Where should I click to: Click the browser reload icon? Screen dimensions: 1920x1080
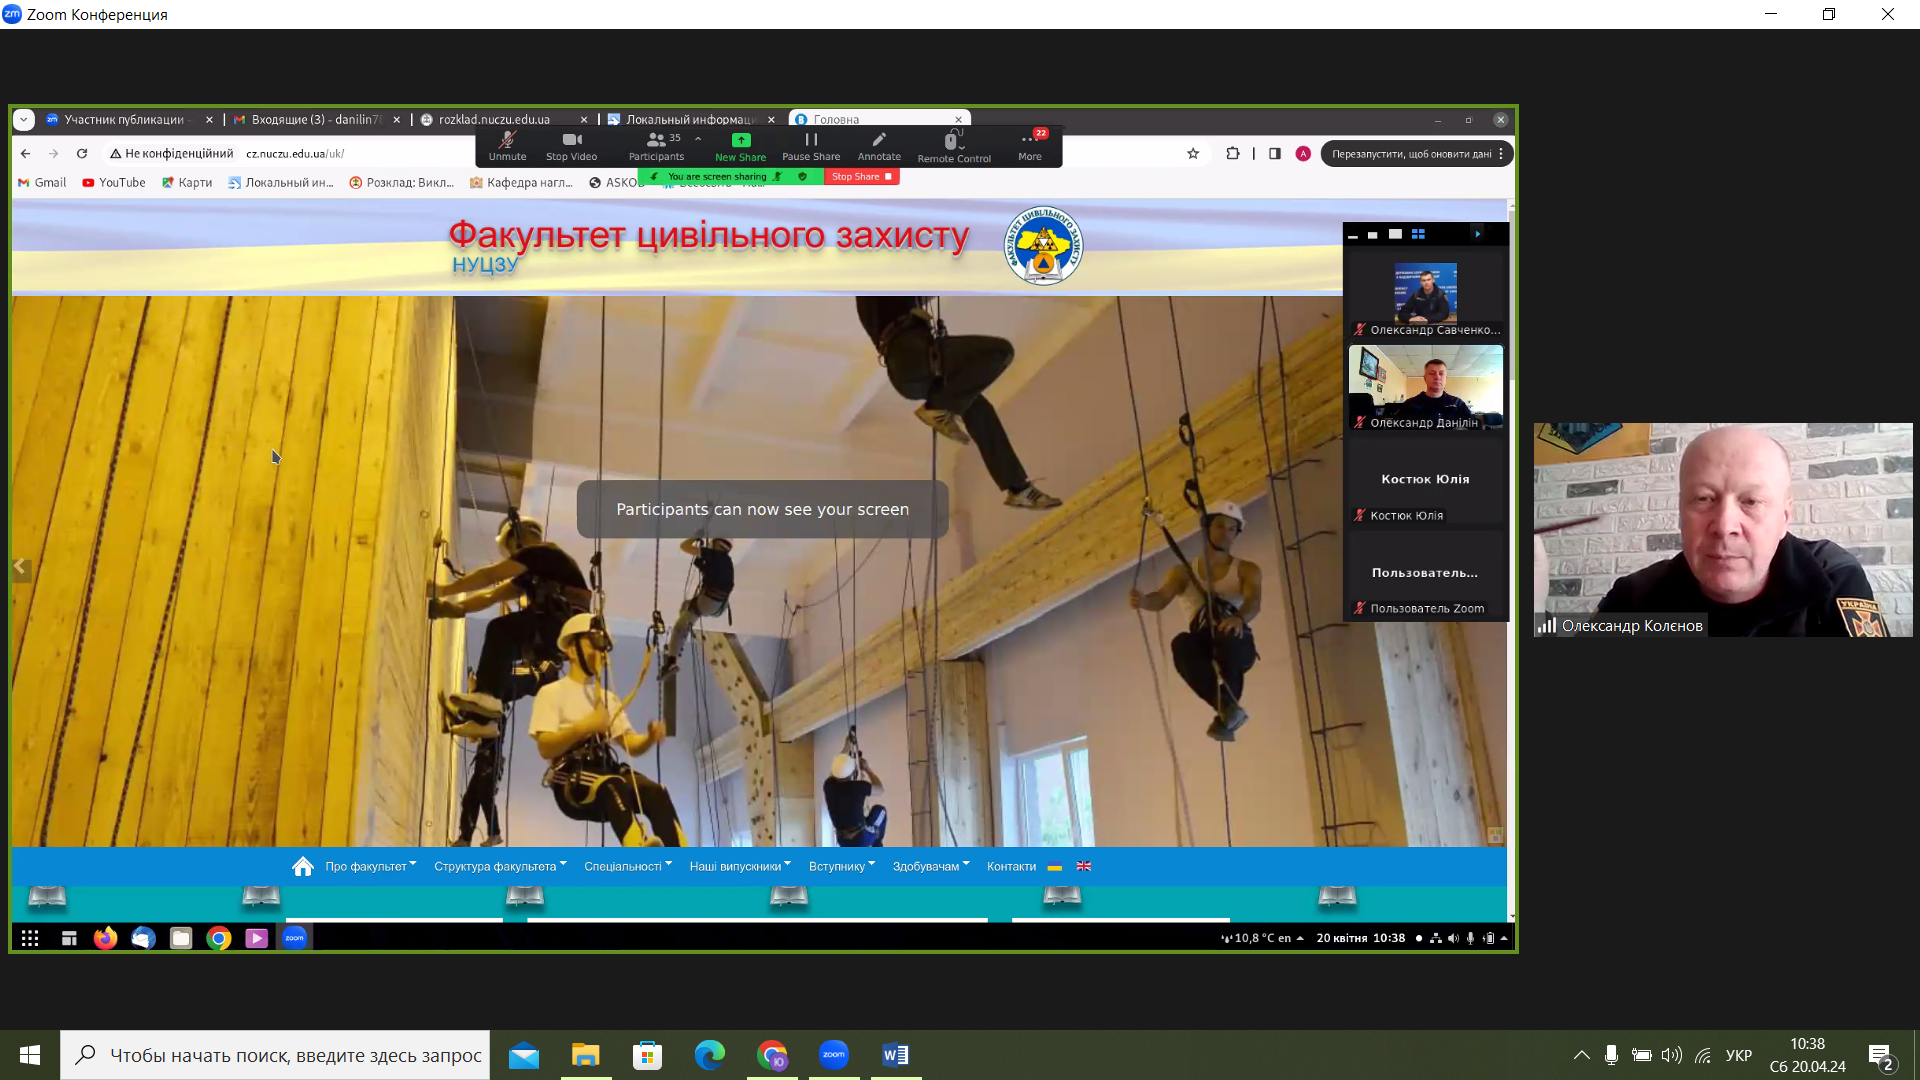pyautogui.click(x=82, y=154)
